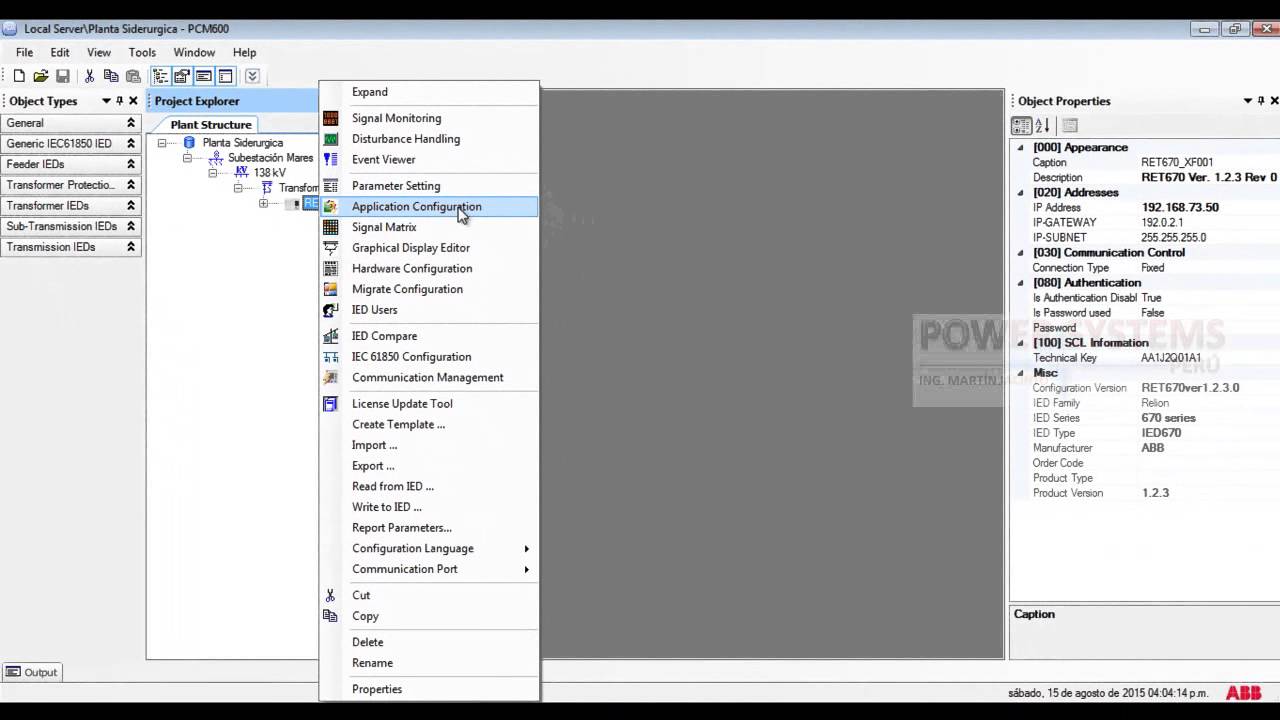Toggle the Output view toolbar icon
This screenshot has width=1280, height=720.
(x=204, y=76)
